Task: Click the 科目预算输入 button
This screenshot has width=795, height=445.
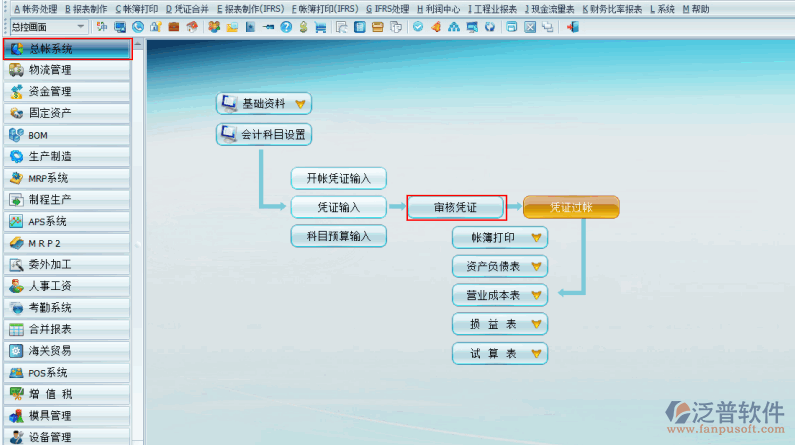Action: point(338,237)
